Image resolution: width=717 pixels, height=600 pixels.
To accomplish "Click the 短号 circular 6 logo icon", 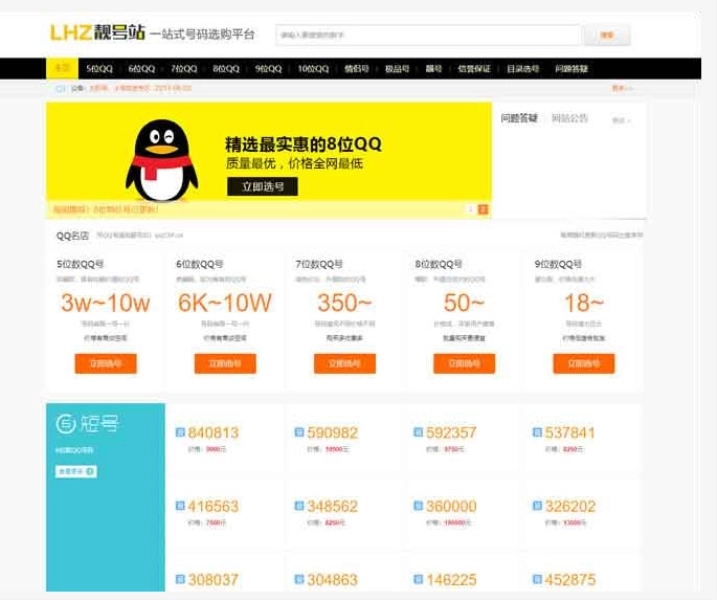I will 65,424.
